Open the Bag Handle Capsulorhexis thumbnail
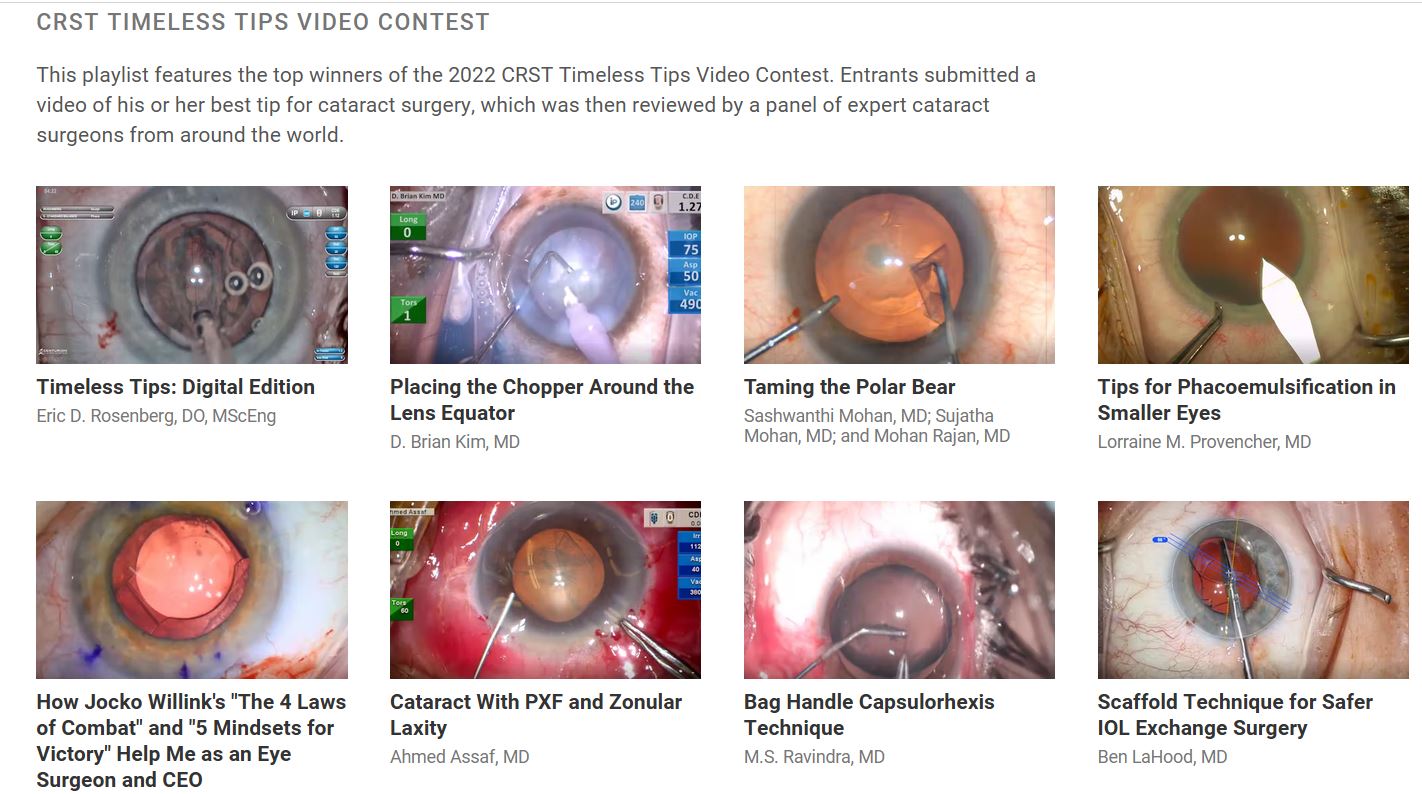The height and width of the screenshot is (794, 1422). [x=899, y=590]
